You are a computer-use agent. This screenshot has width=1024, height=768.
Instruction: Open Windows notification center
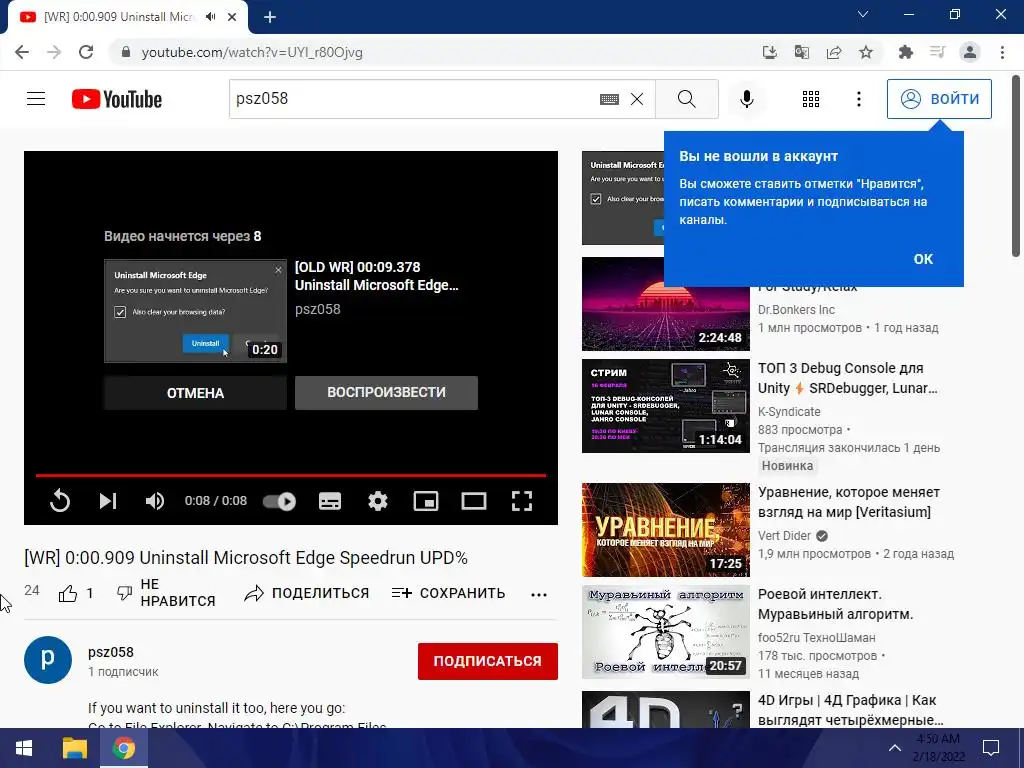(991, 748)
